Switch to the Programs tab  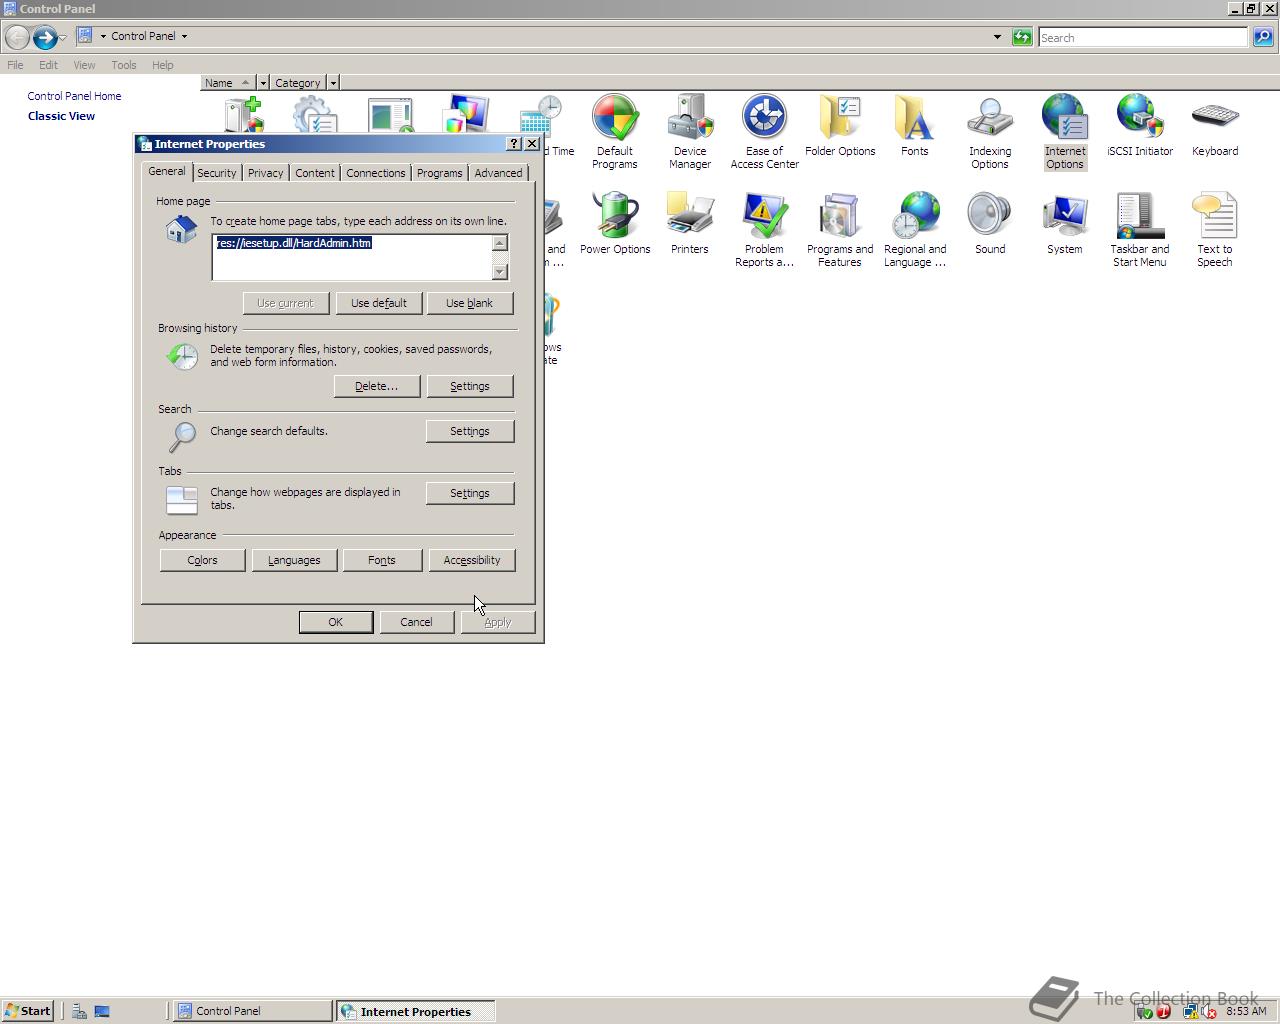coord(440,173)
